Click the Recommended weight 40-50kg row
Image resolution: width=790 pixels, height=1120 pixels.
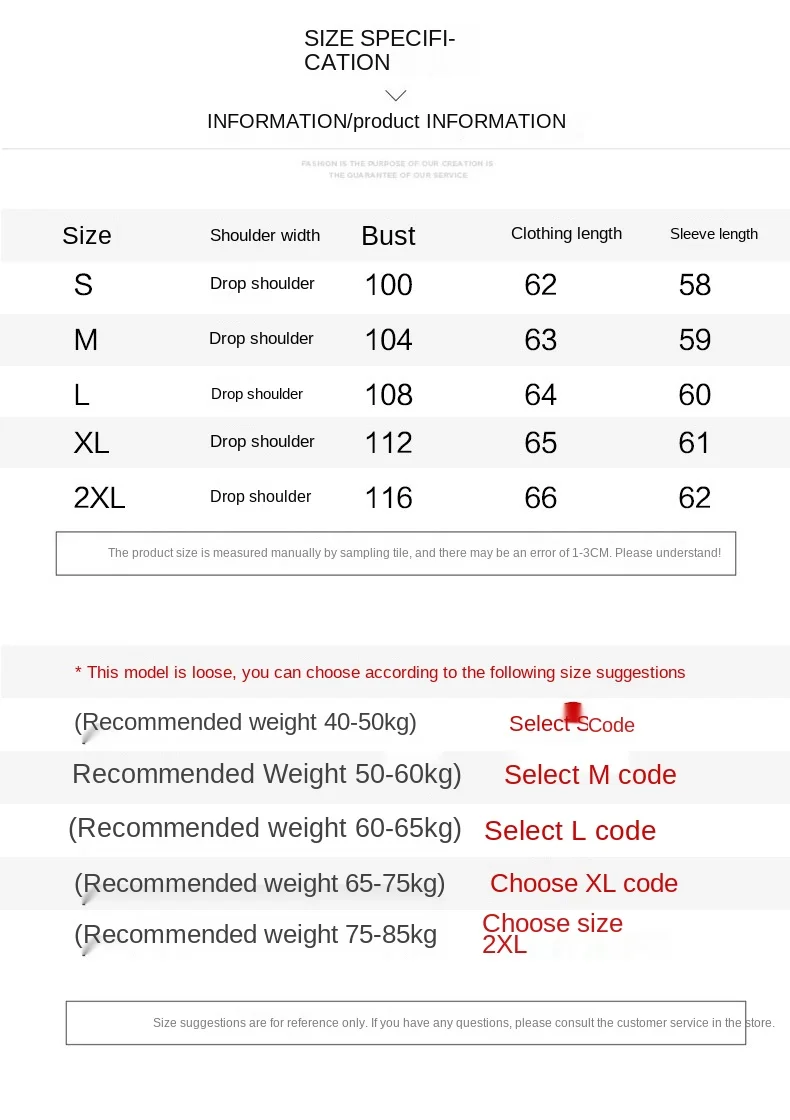[245, 722]
